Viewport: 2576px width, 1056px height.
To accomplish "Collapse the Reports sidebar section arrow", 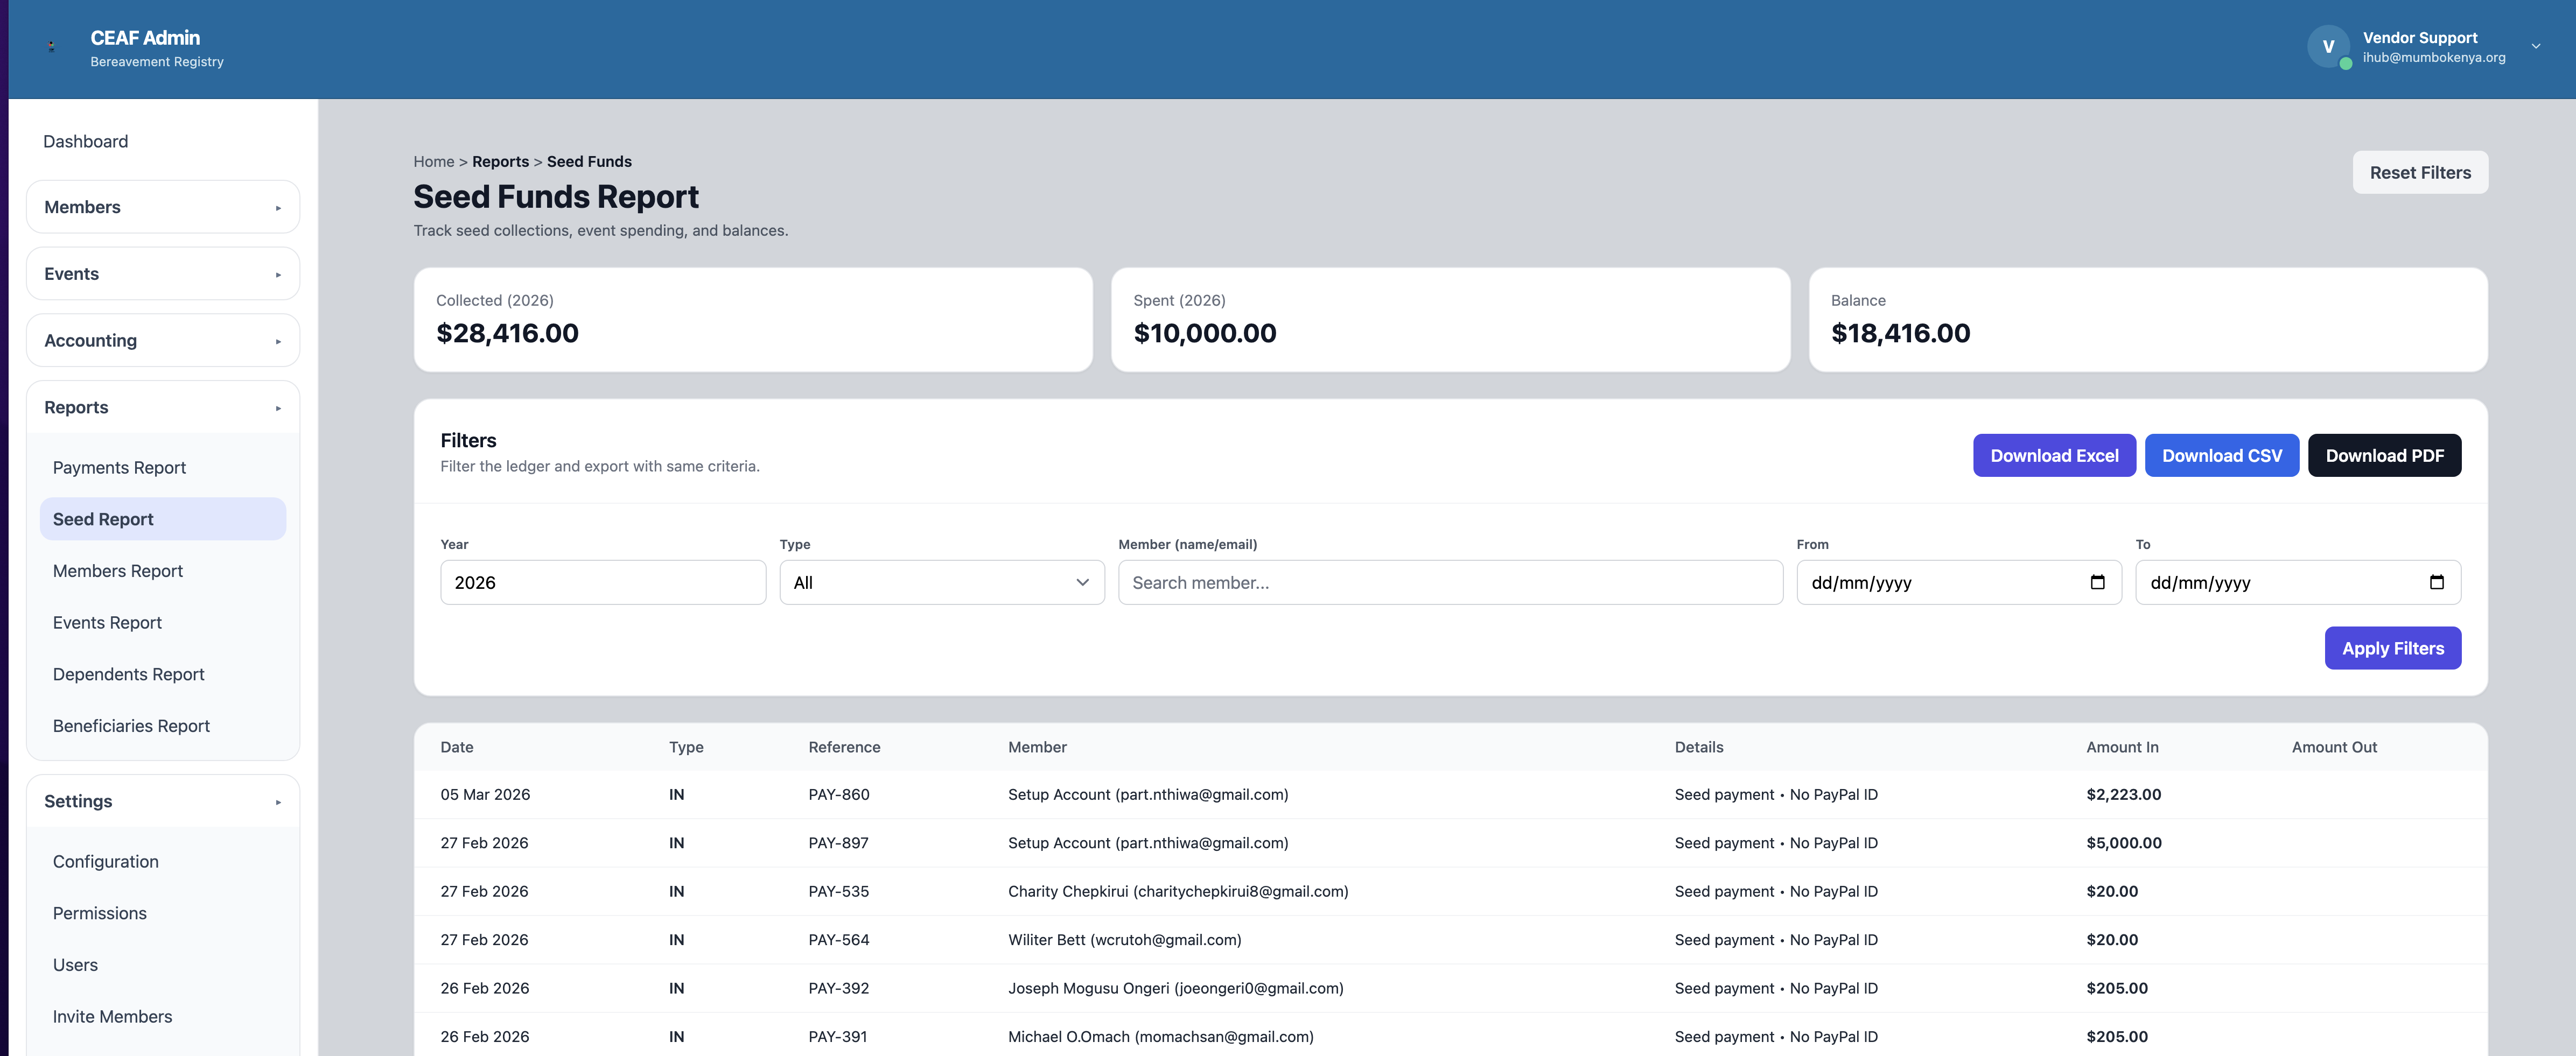I will tap(278, 408).
